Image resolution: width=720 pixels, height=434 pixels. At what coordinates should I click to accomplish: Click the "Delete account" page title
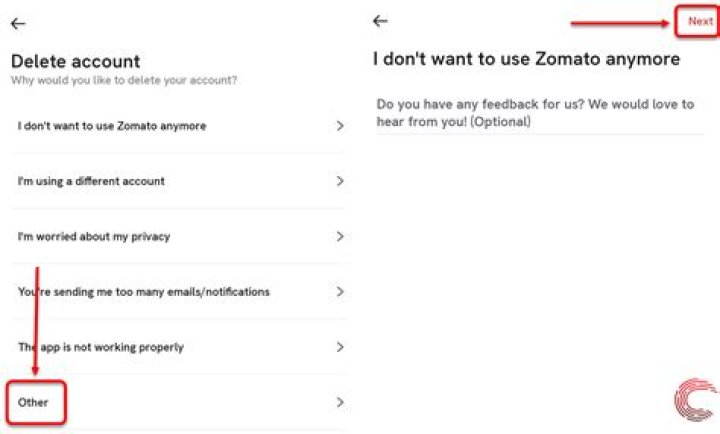click(75, 61)
